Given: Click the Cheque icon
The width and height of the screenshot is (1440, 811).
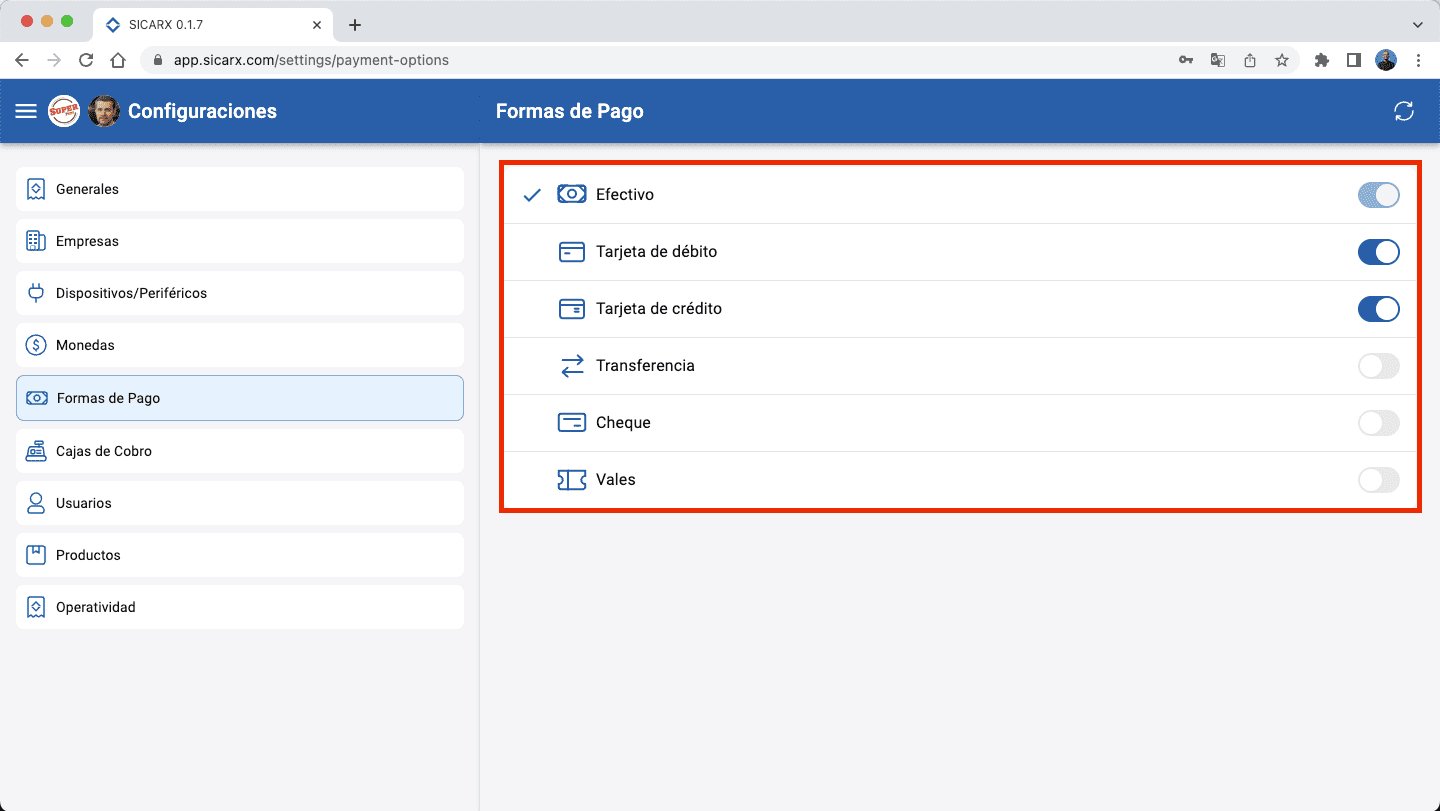Looking at the screenshot, I should tap(571, 422).
